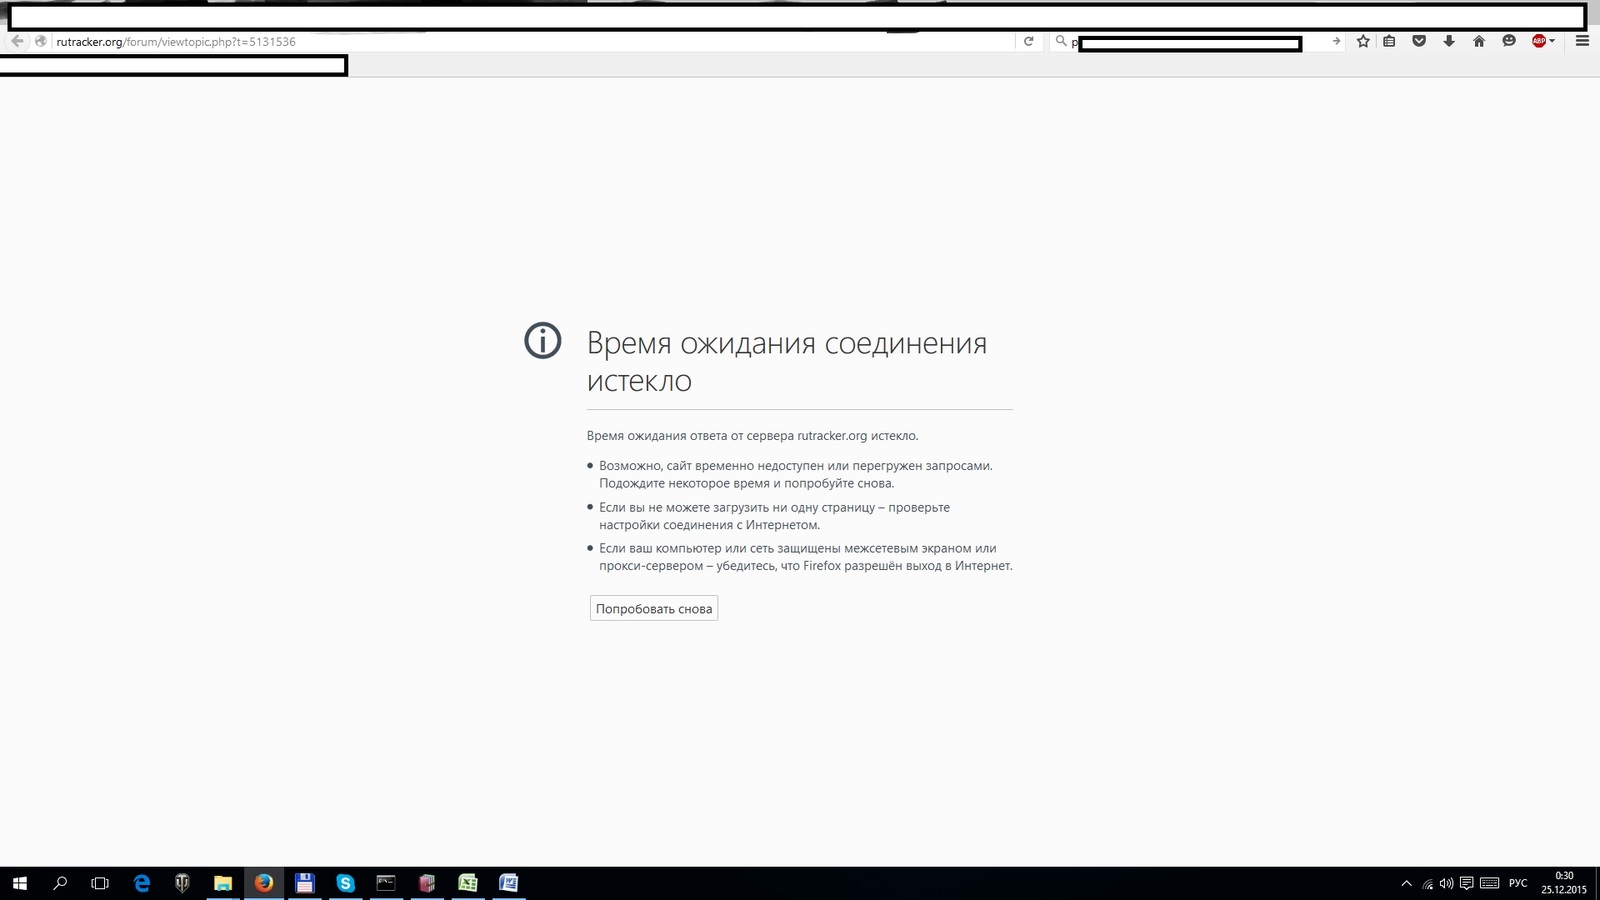Open File Explorer from the taskbar
Viewport: 1600px width, 900px height.
pyautogui.click(x=223, y=883)
